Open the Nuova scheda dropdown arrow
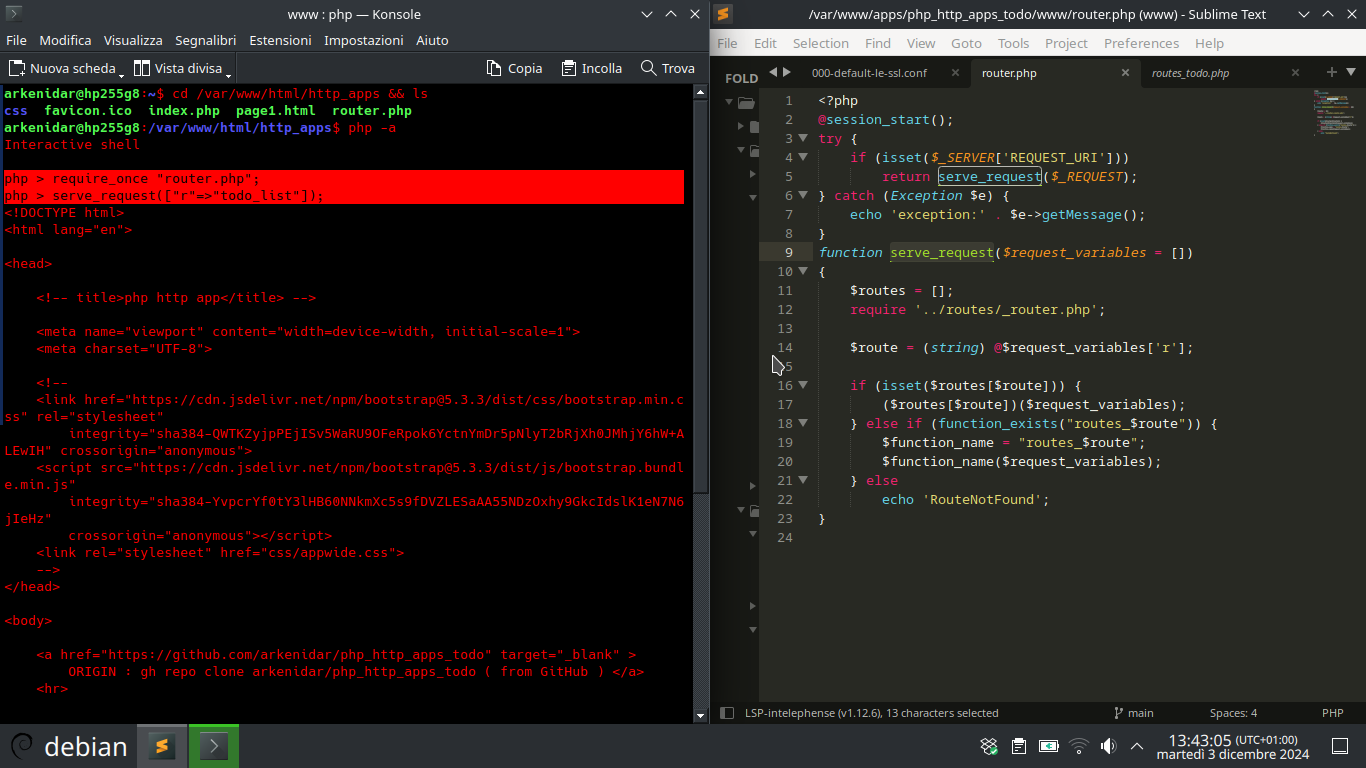1366x768 pixels. pos(122,75)
